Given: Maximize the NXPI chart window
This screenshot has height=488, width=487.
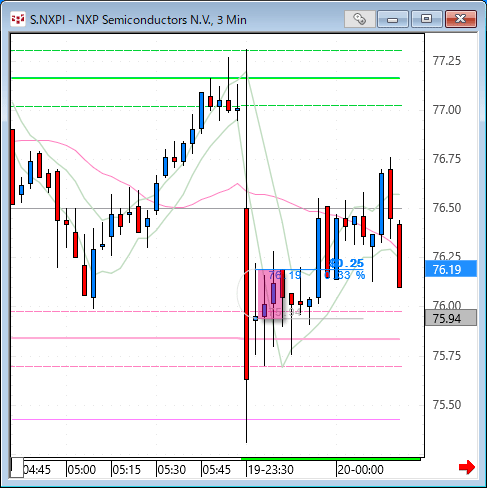Looking at the screenshot, I should click(426, 19).
